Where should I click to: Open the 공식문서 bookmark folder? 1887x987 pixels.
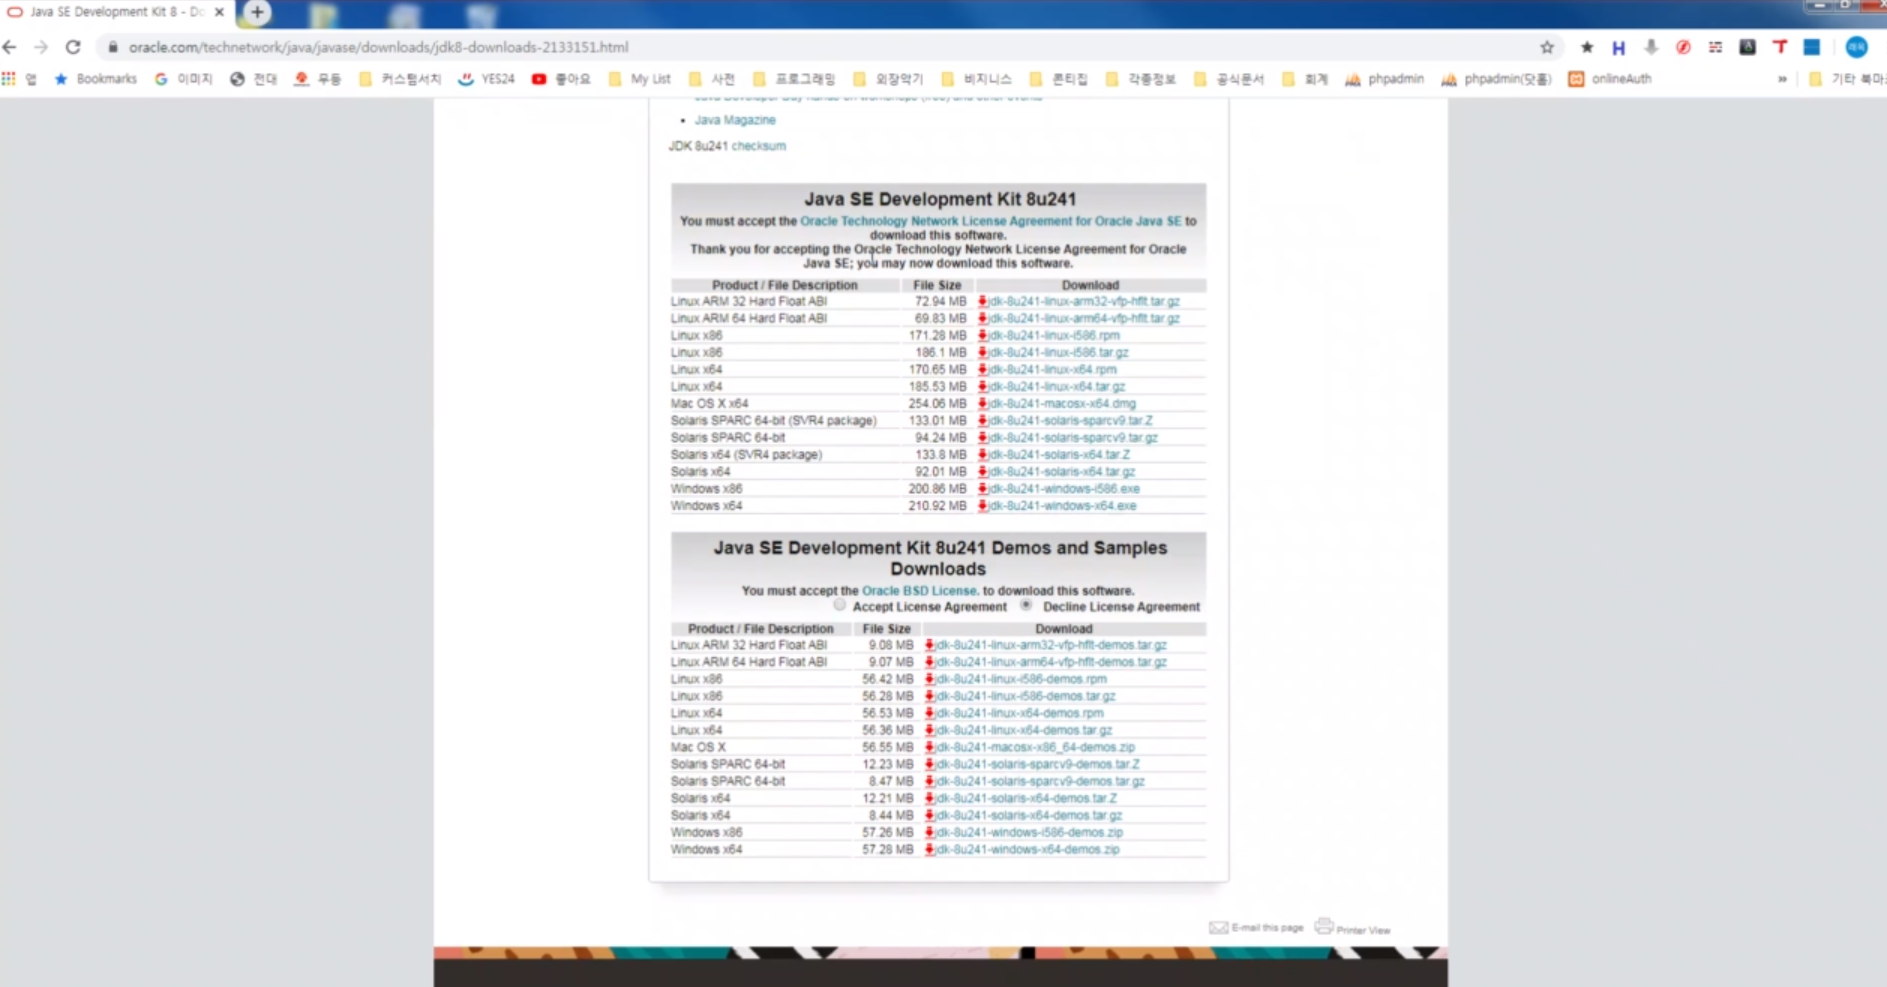pos(1229,79)
